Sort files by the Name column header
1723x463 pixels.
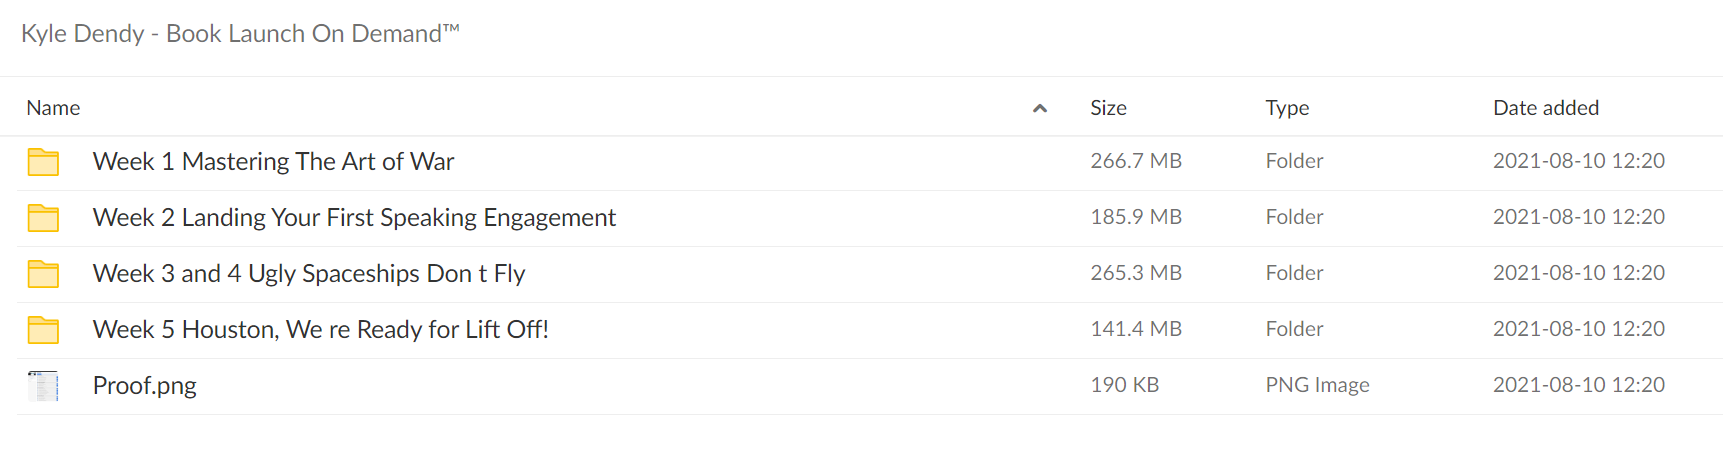(x=53, y=108)
